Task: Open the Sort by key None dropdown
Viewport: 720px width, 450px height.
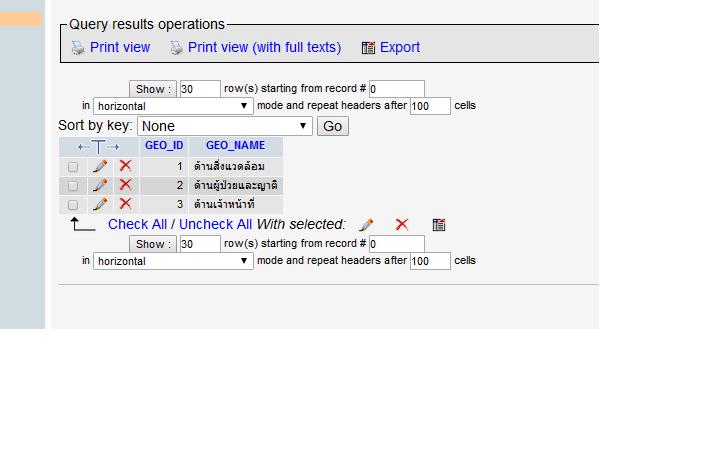Action: coord(225,126)
